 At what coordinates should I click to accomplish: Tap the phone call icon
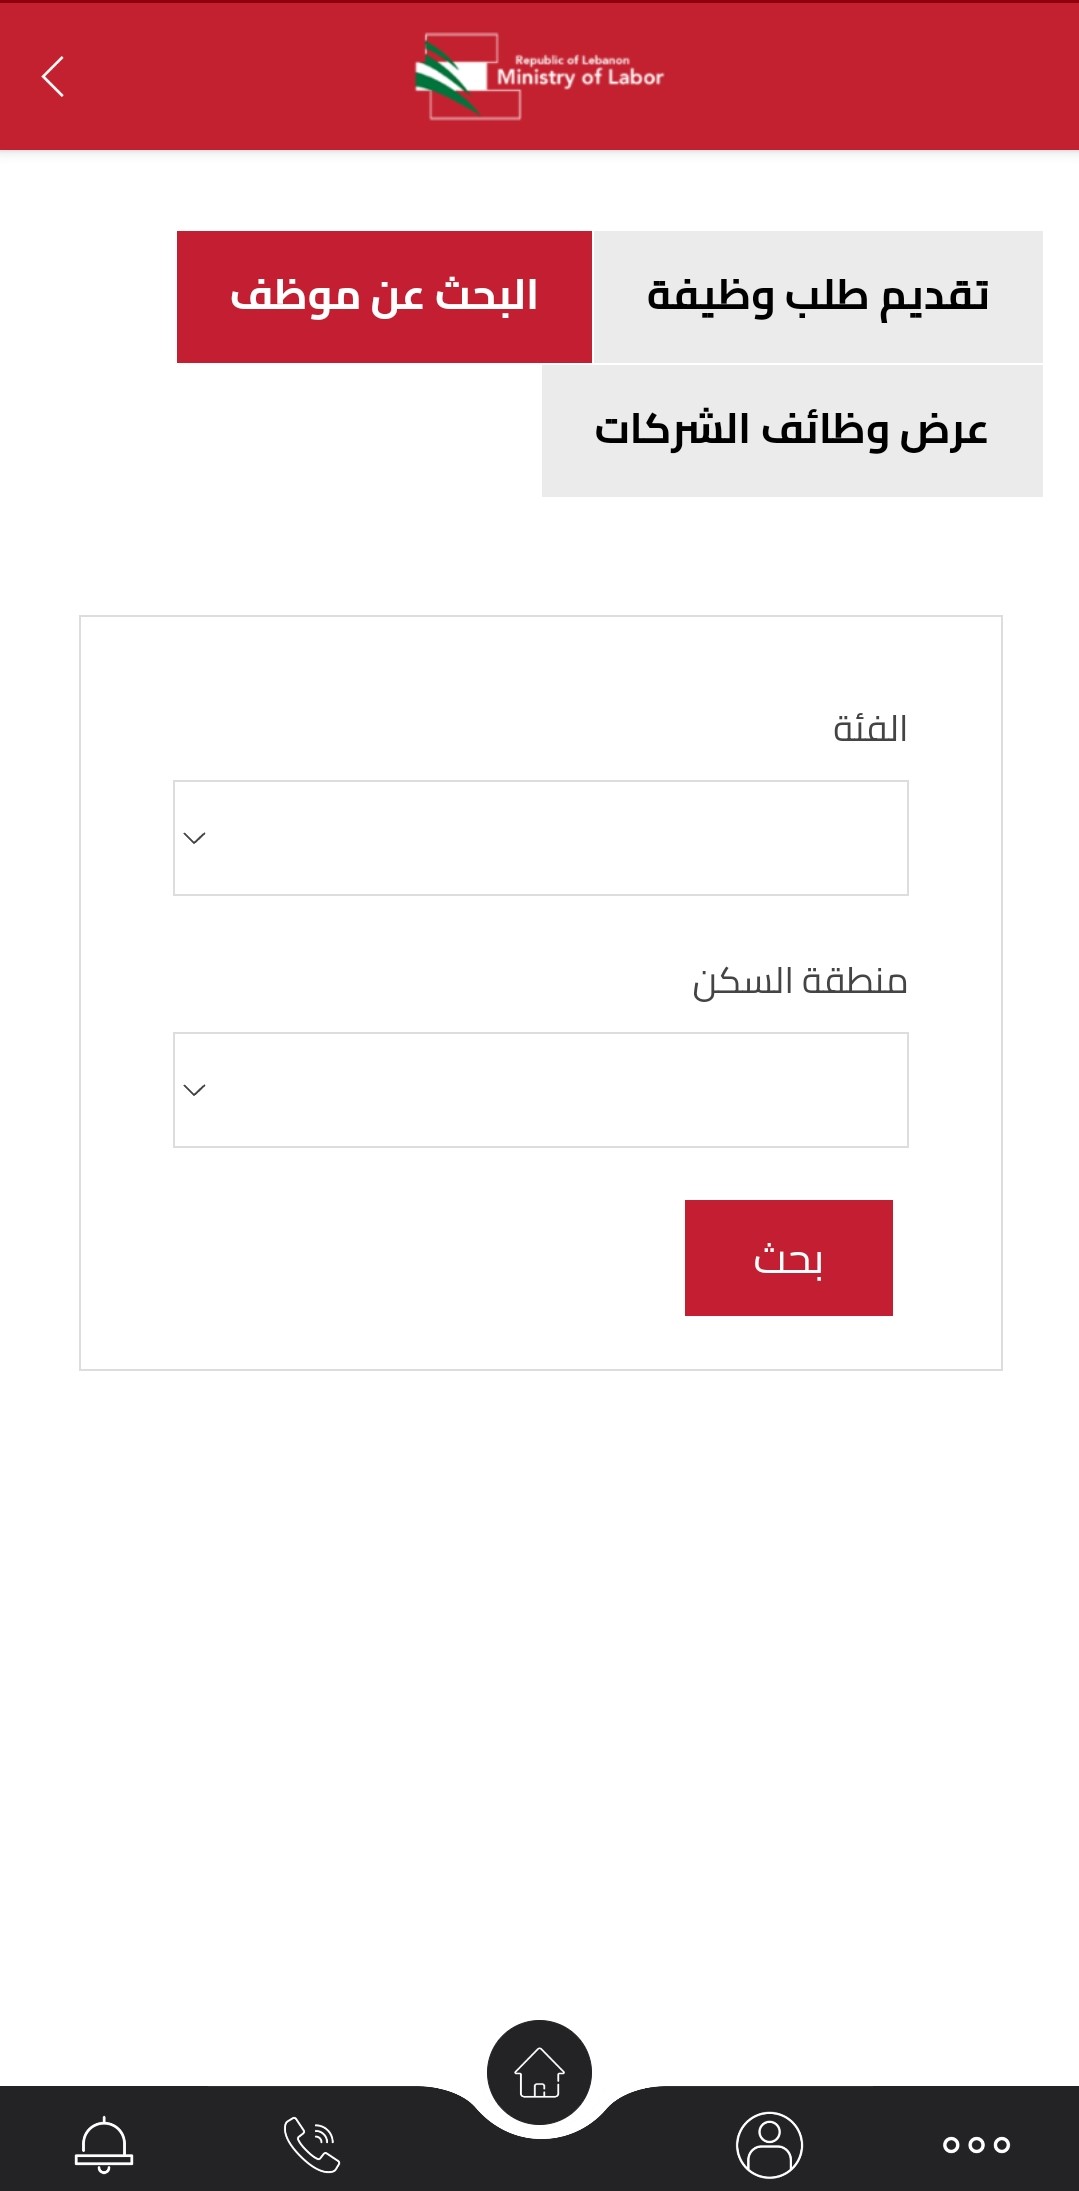312,2144
